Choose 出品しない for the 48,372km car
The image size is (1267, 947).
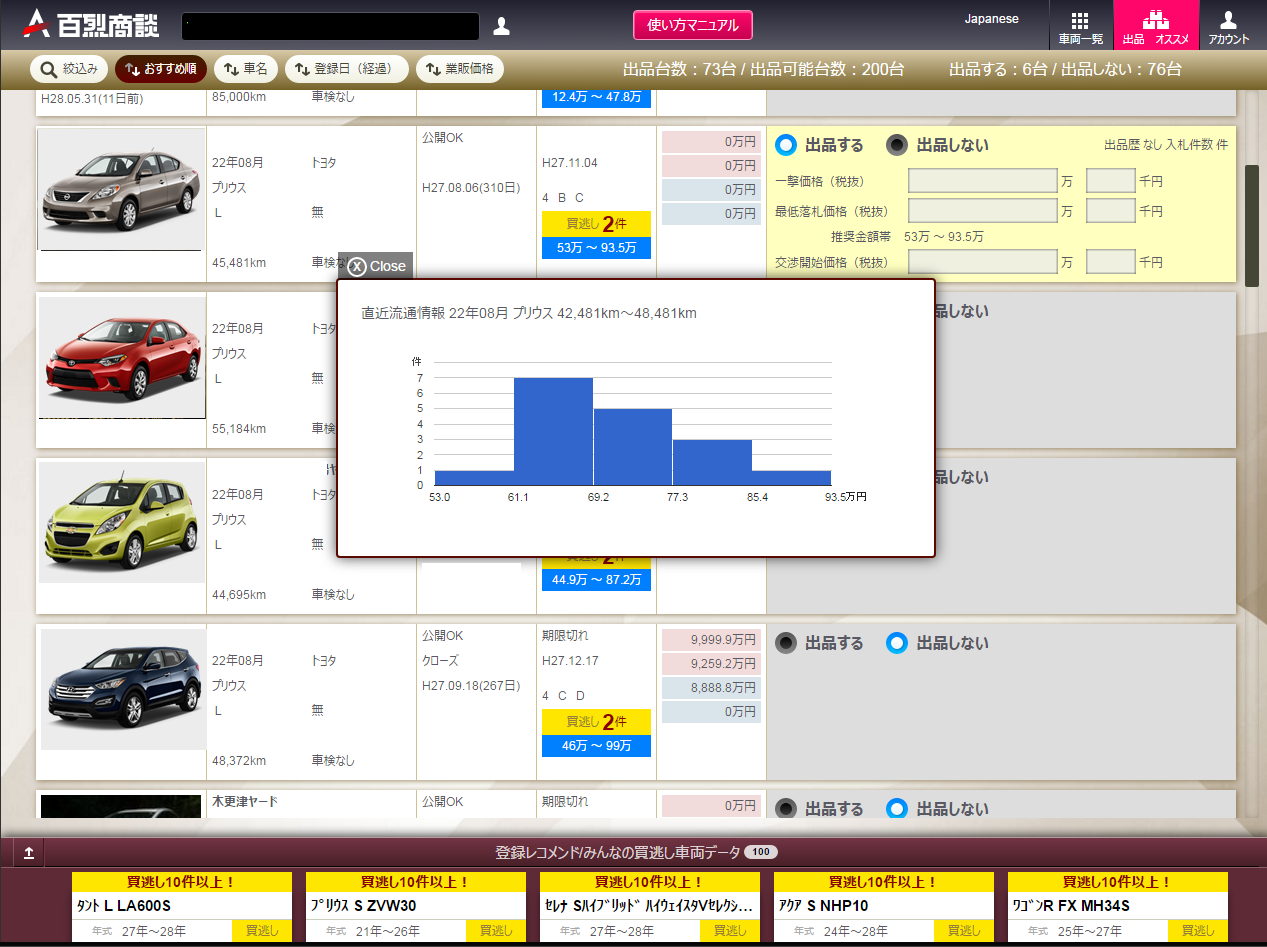pos(898,643)
